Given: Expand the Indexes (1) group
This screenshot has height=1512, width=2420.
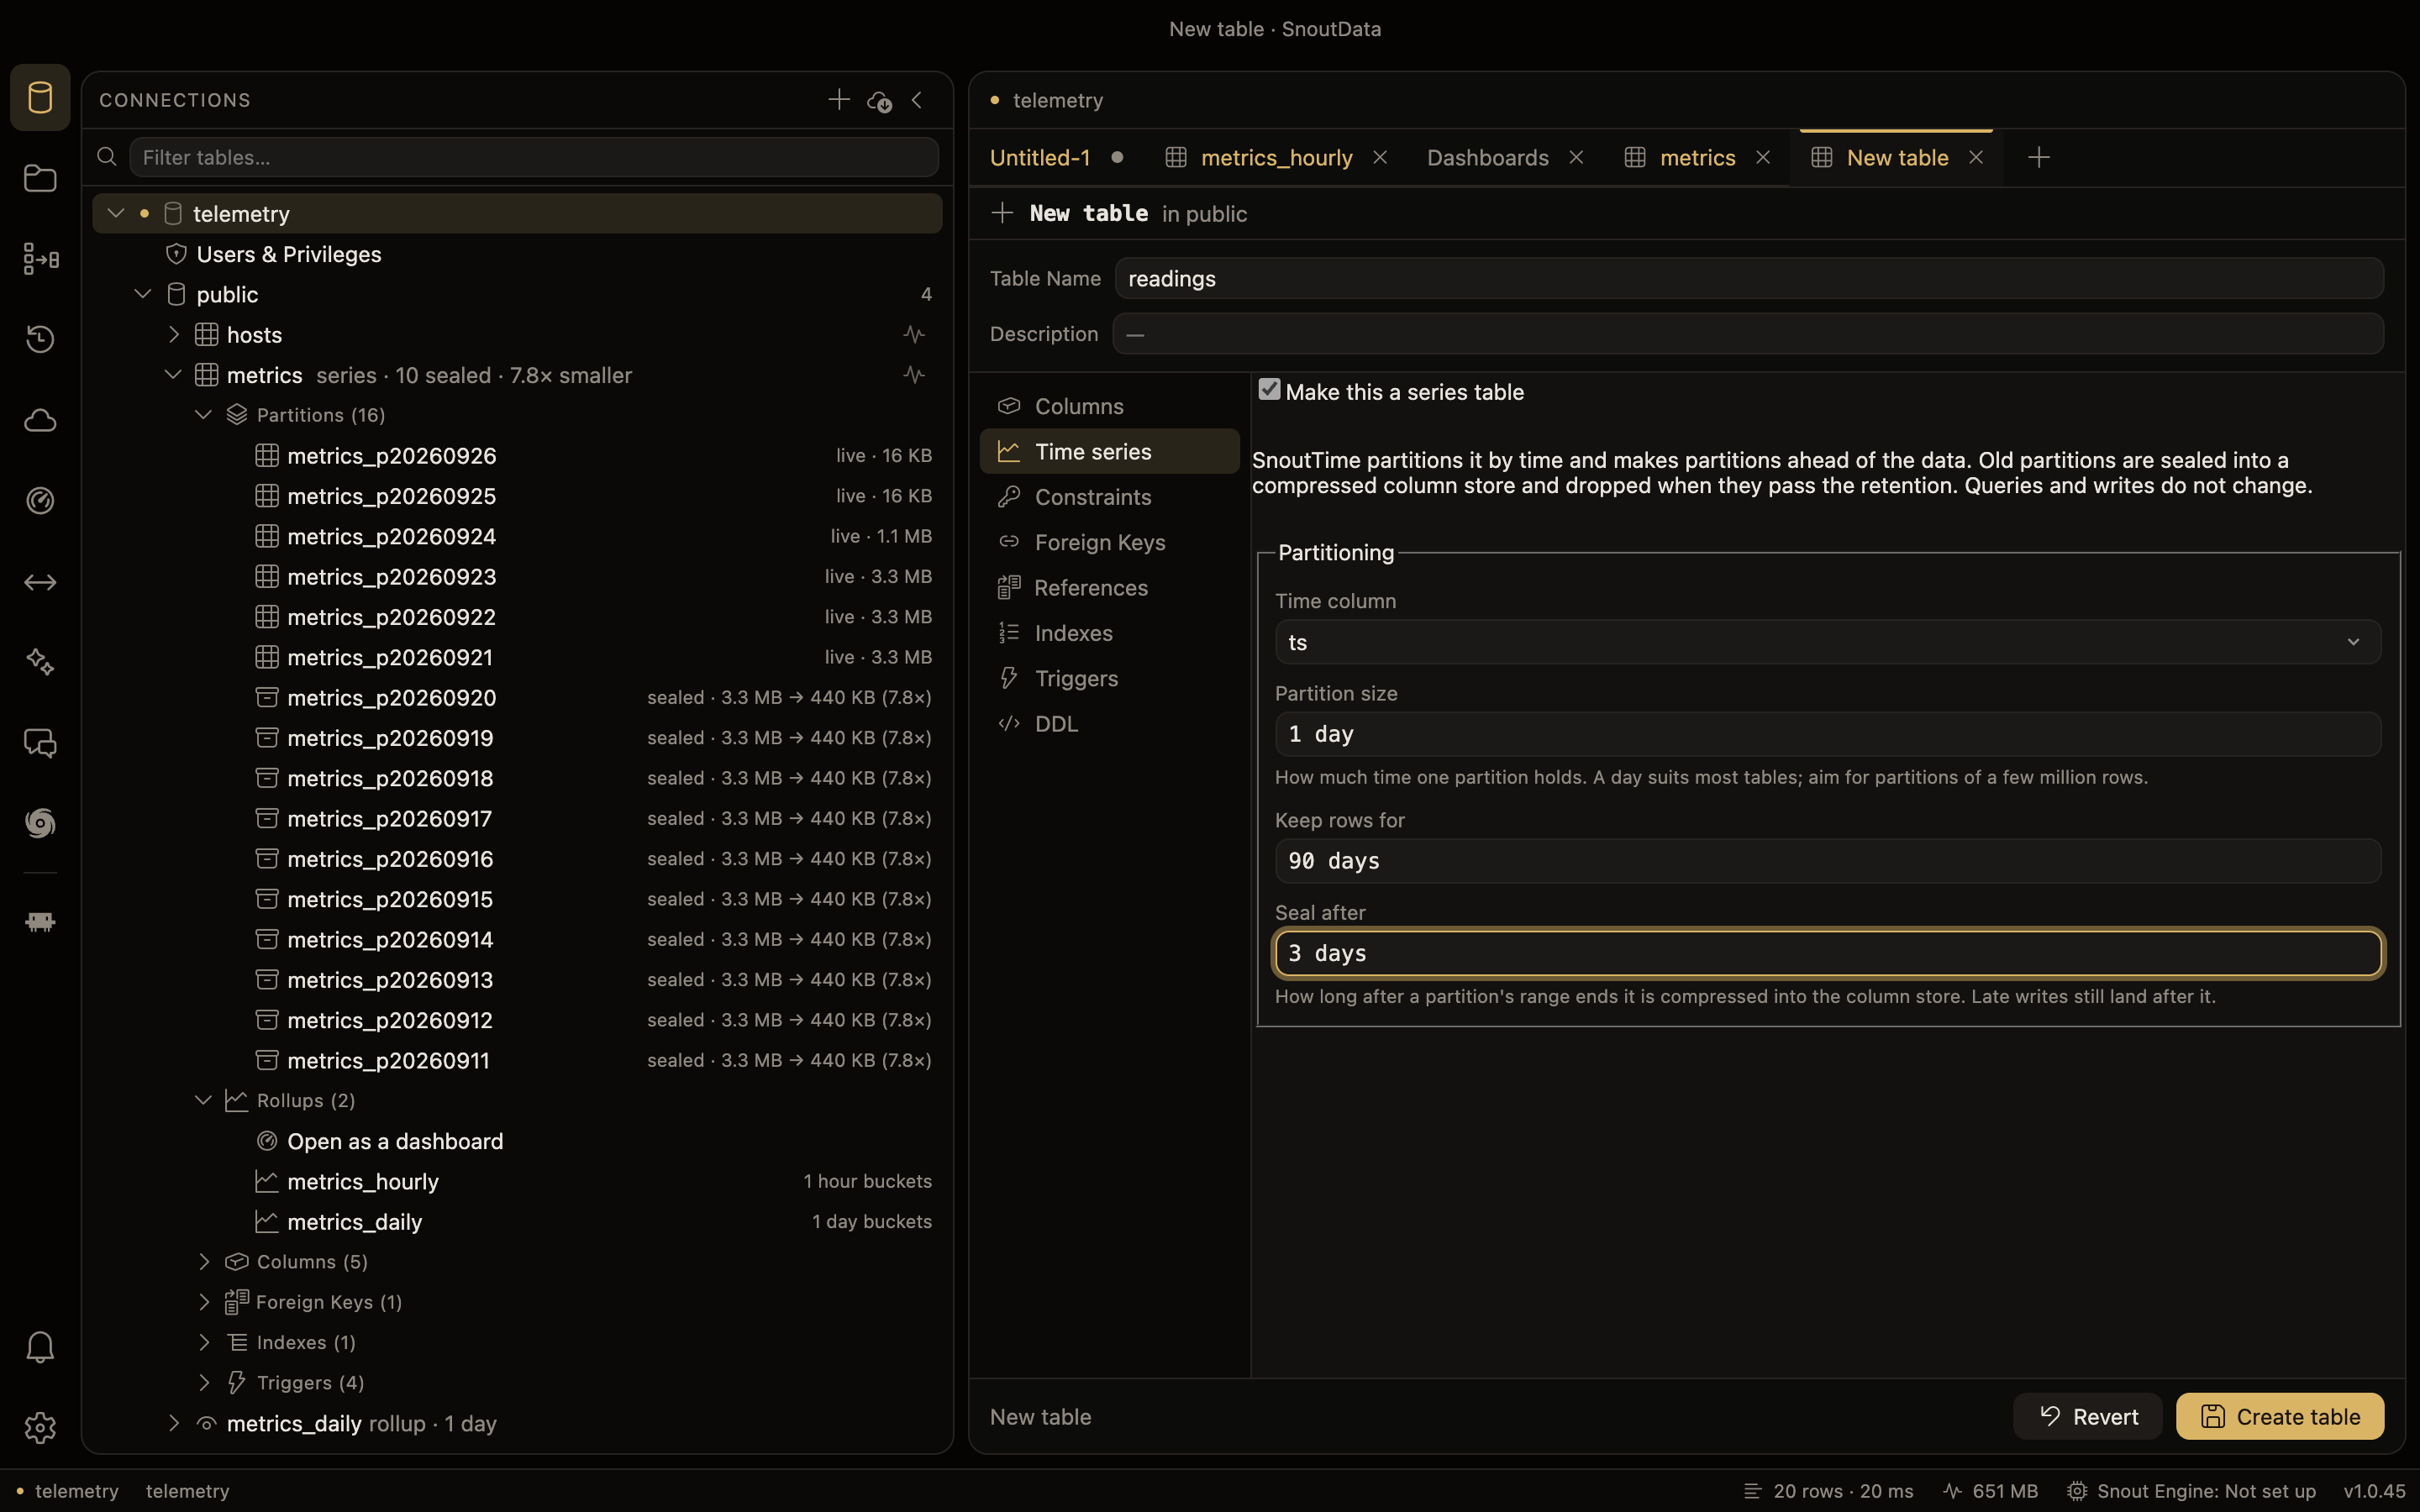Looking at the screenshot, I should pos(204,1342).
